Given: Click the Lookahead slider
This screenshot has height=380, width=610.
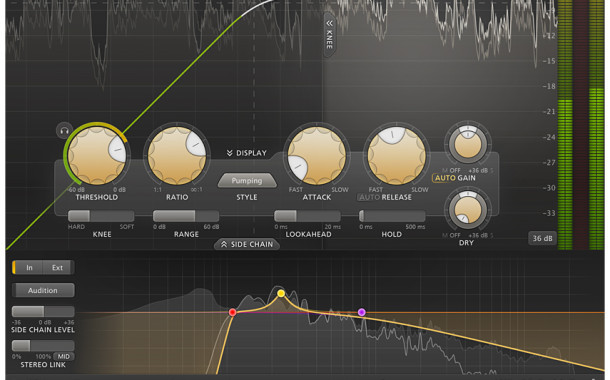Looking at the screenshot, I should point(307,216).
